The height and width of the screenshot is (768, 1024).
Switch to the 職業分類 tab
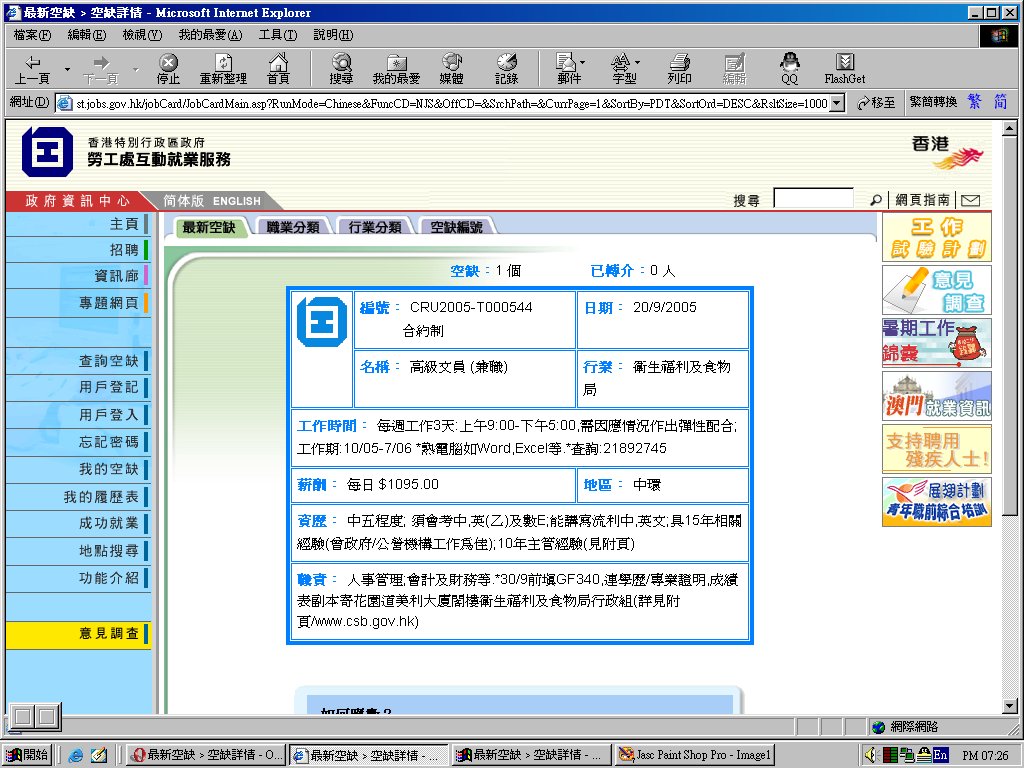coord(292,227)
